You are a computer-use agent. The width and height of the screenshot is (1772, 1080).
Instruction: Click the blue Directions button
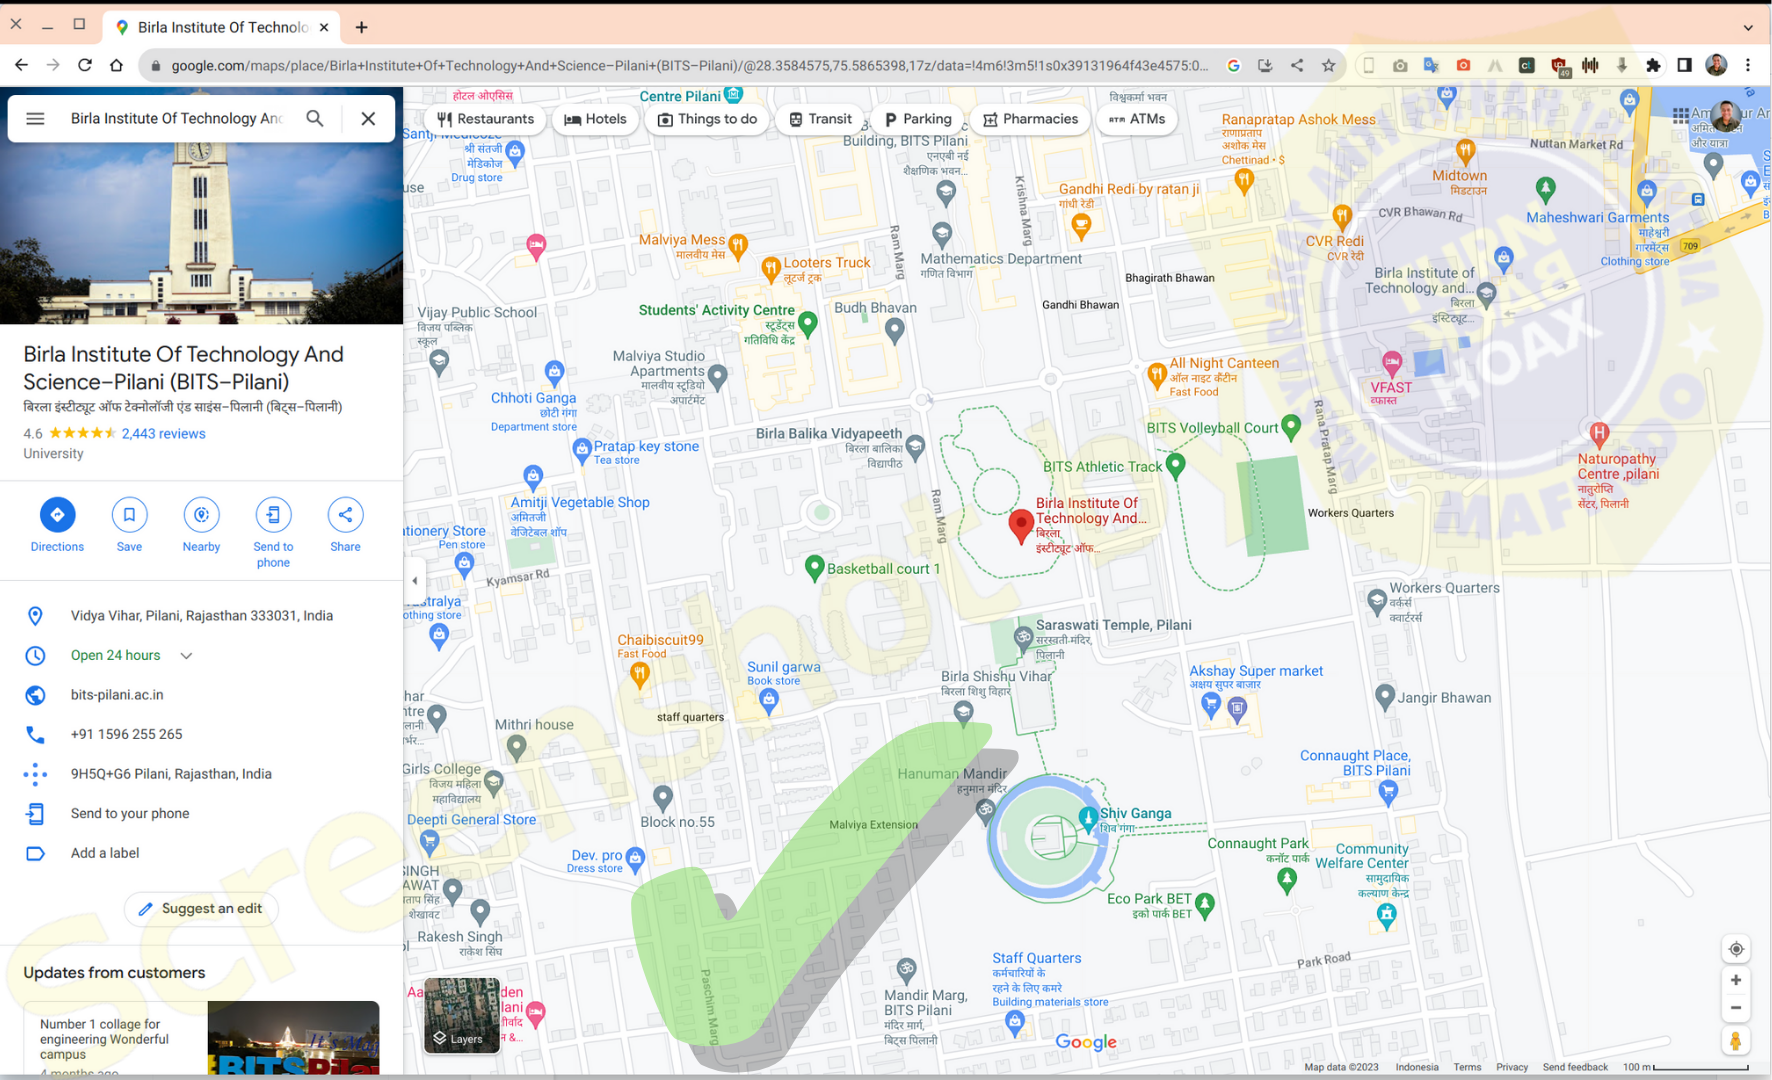[57, 514]
